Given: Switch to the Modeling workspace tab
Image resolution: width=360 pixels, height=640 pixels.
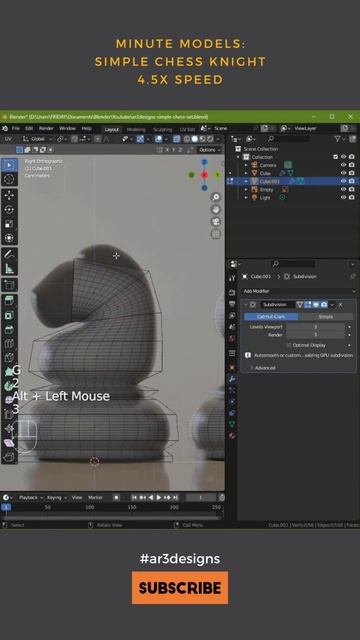Looking at the screenshot, I should click(136, 129).
